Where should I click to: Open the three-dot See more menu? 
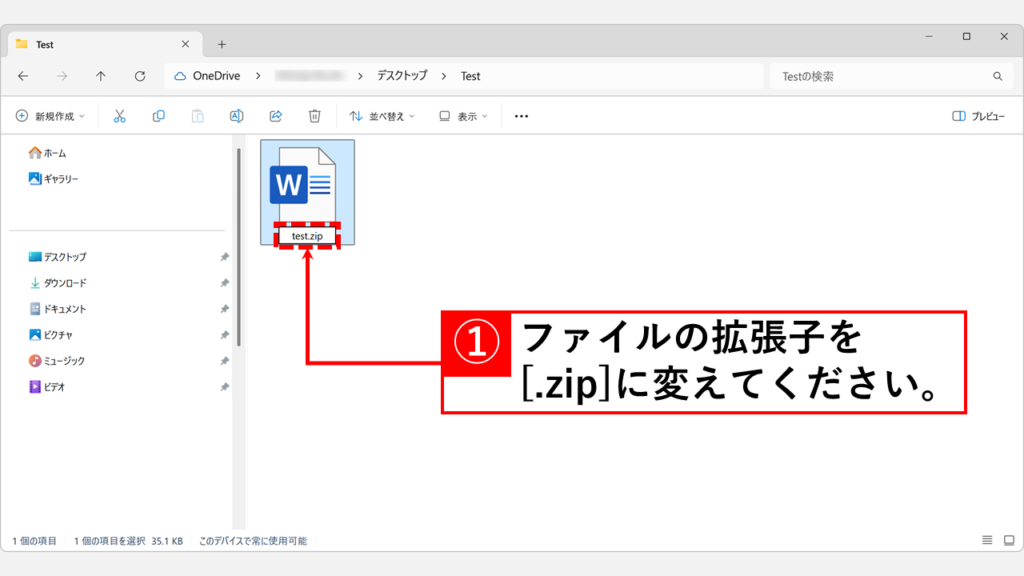pos(521,116)
